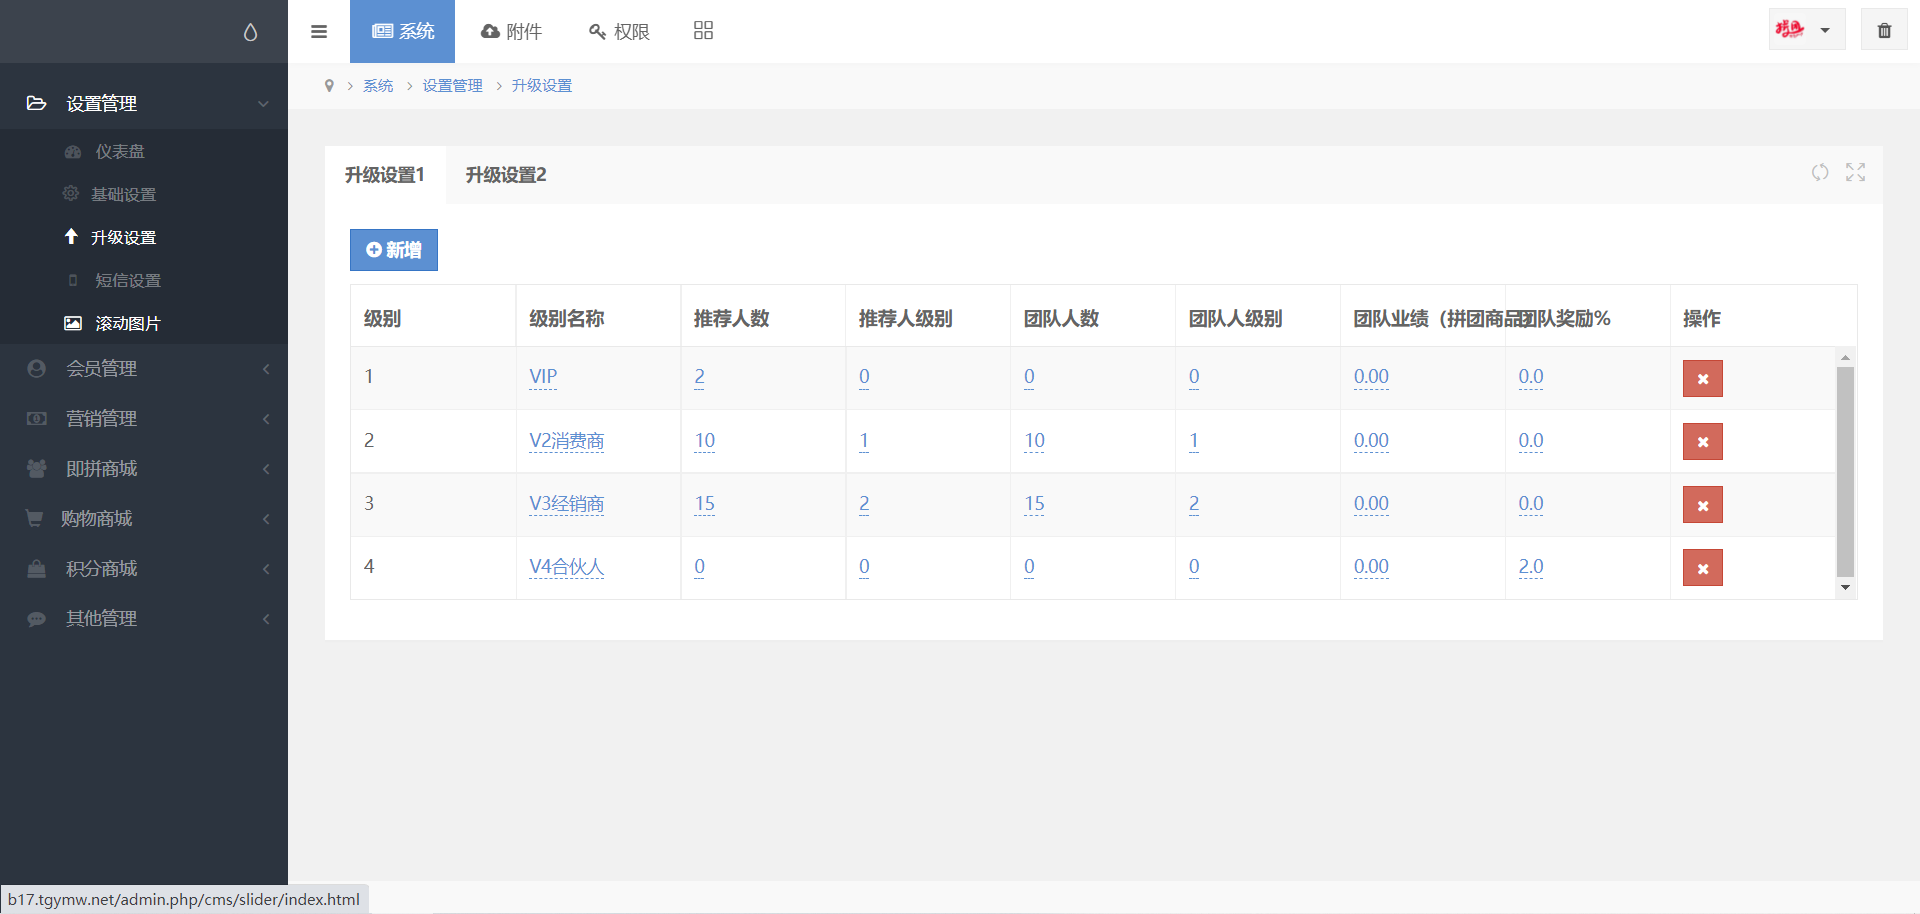
Task: Delete the V4合伙人 level row
Action: (1702, 568)
